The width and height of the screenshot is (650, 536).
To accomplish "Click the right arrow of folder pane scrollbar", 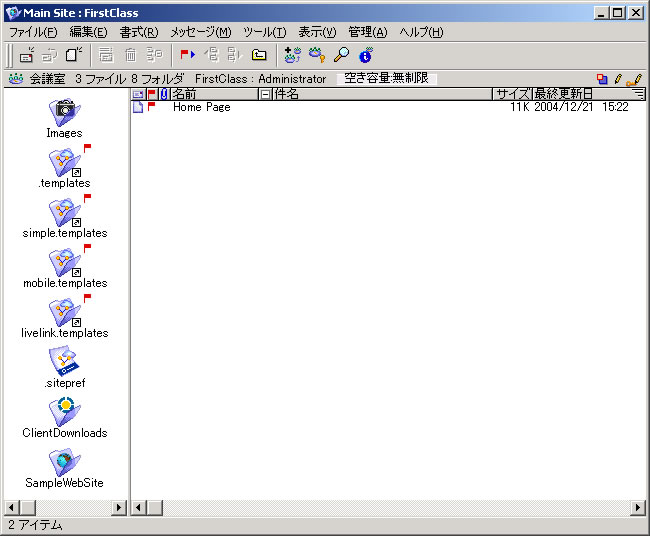I will click(119, 507).
